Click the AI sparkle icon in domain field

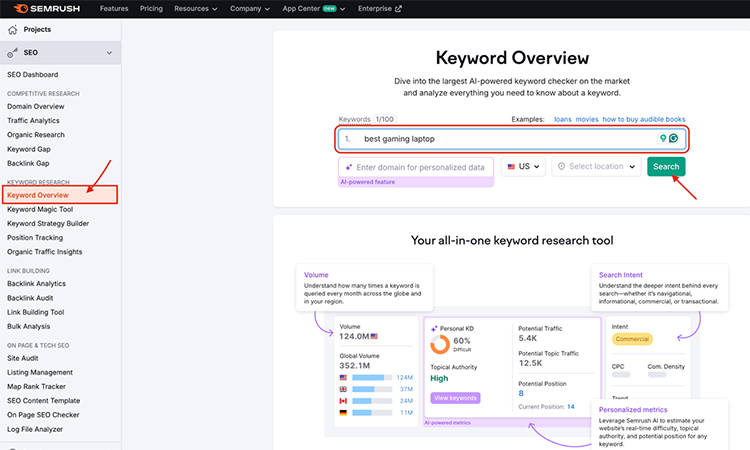[x=349, y=167]
